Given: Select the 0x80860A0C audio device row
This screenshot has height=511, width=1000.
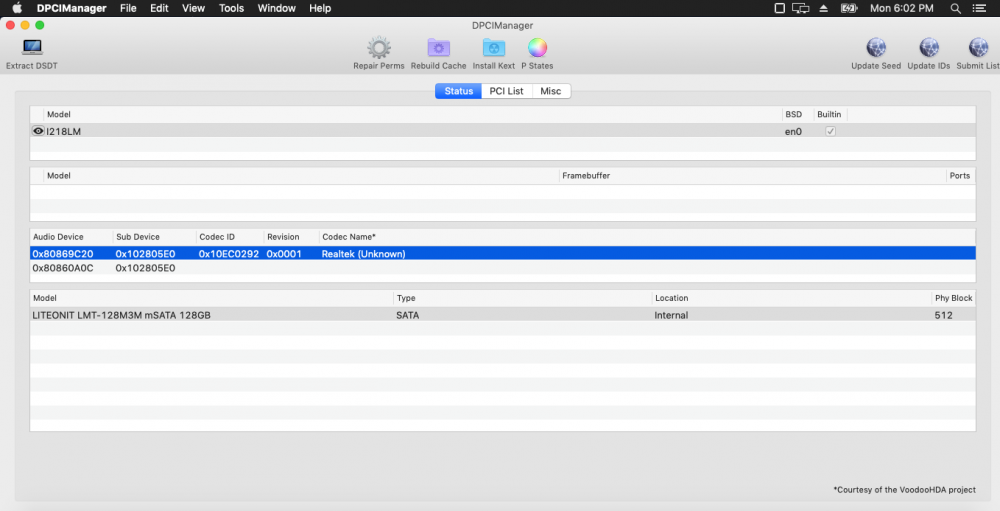Looking at the screenshot, I should click(x=62, y=268).
